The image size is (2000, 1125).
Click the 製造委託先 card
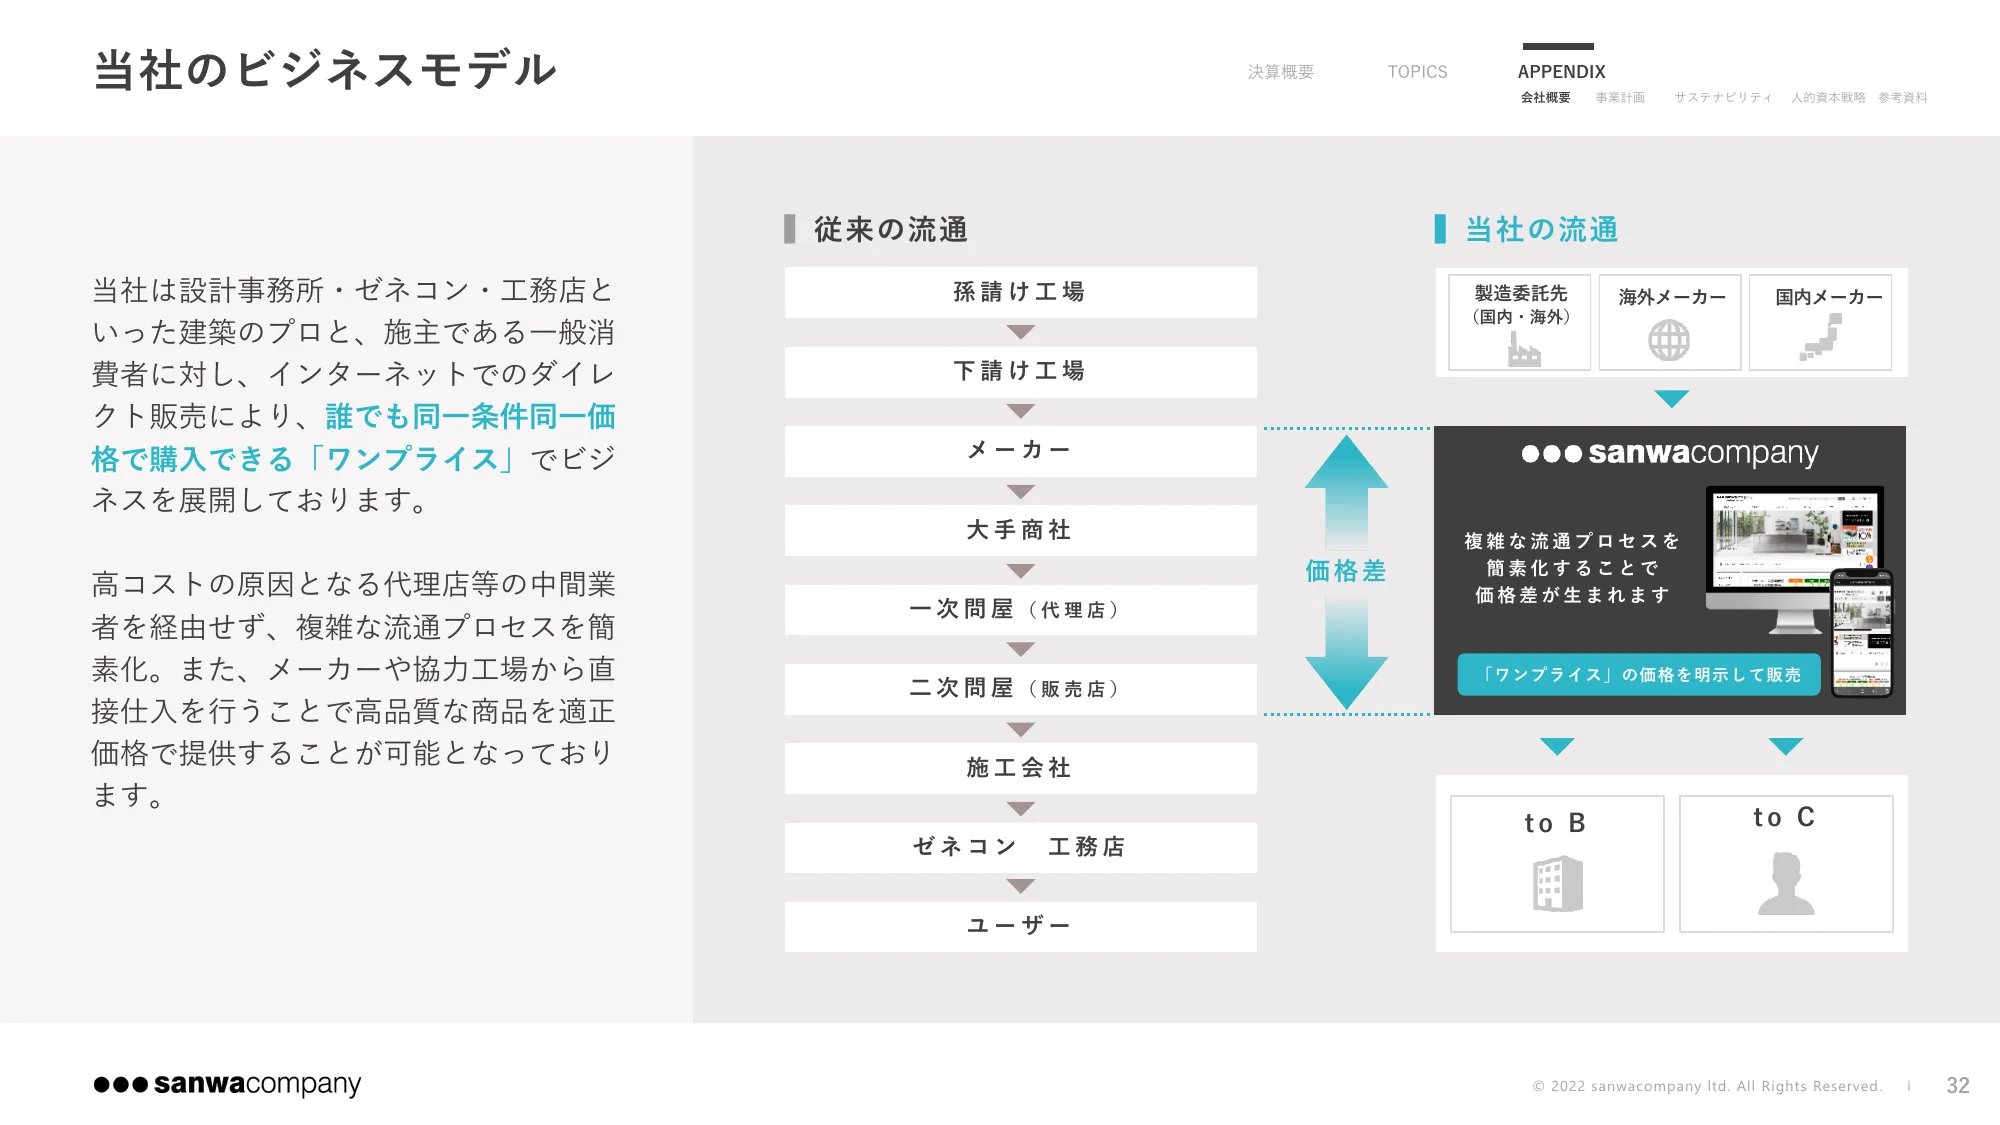click(x=1519, y=322)
